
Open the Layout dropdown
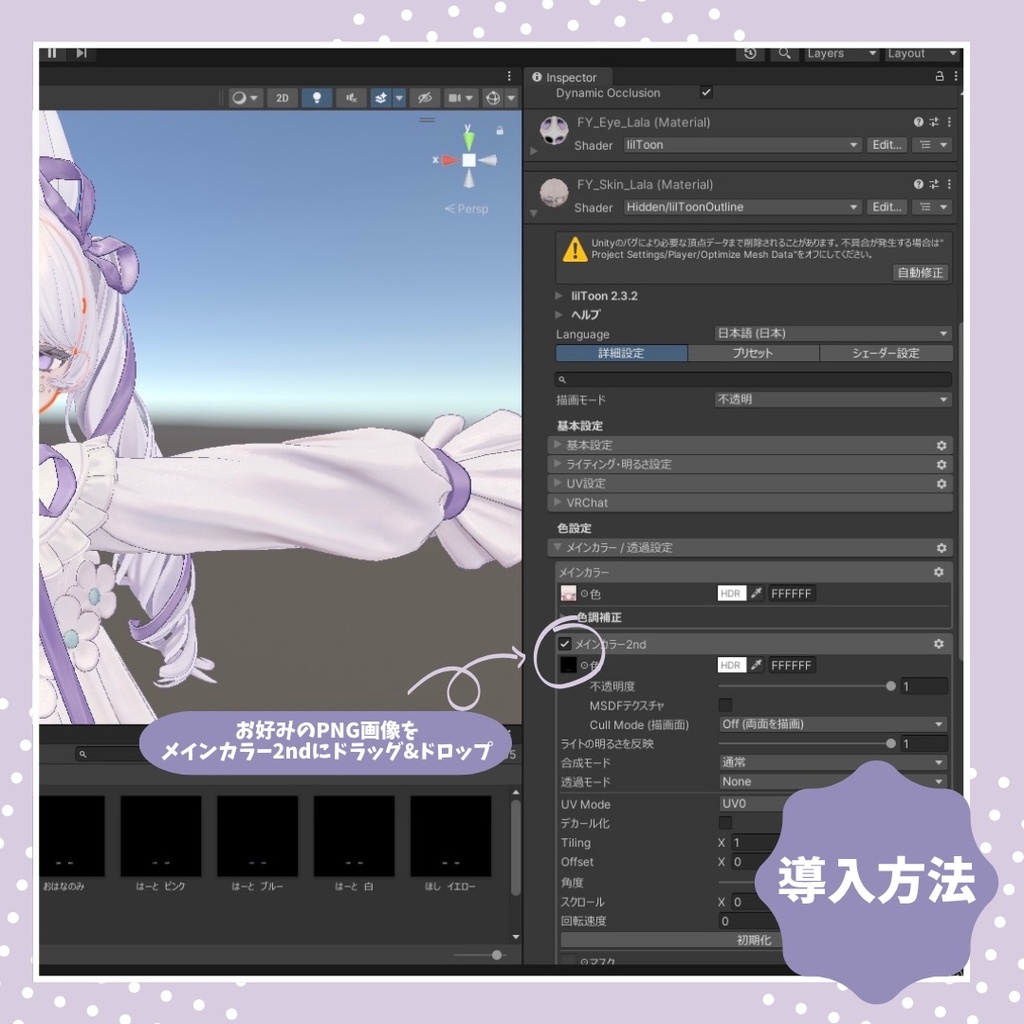921,54
